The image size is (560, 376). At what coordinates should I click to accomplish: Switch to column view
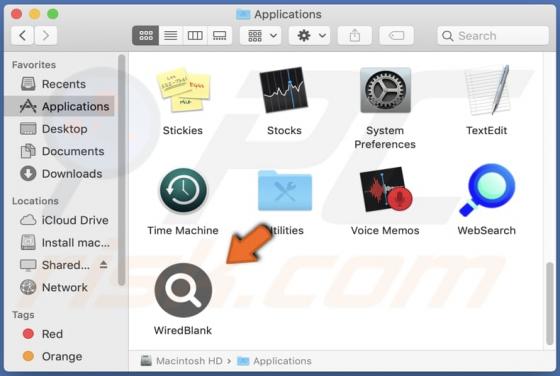click(x=195, y=35)
